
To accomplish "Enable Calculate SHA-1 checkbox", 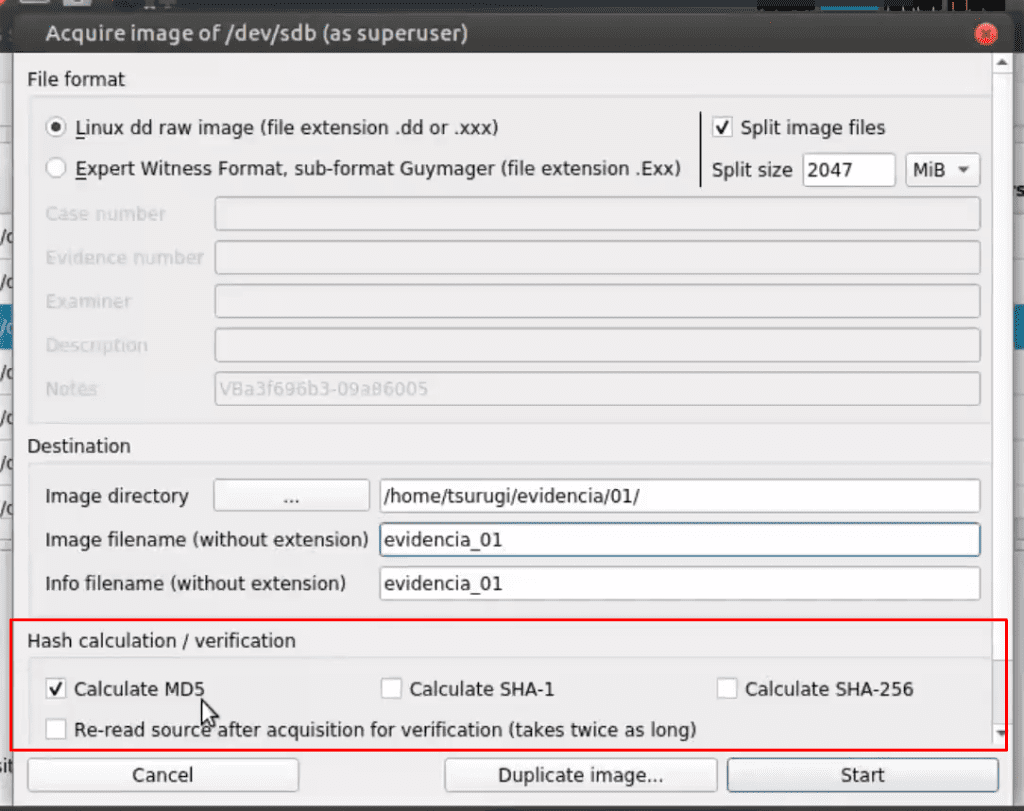I will [391, 689].
